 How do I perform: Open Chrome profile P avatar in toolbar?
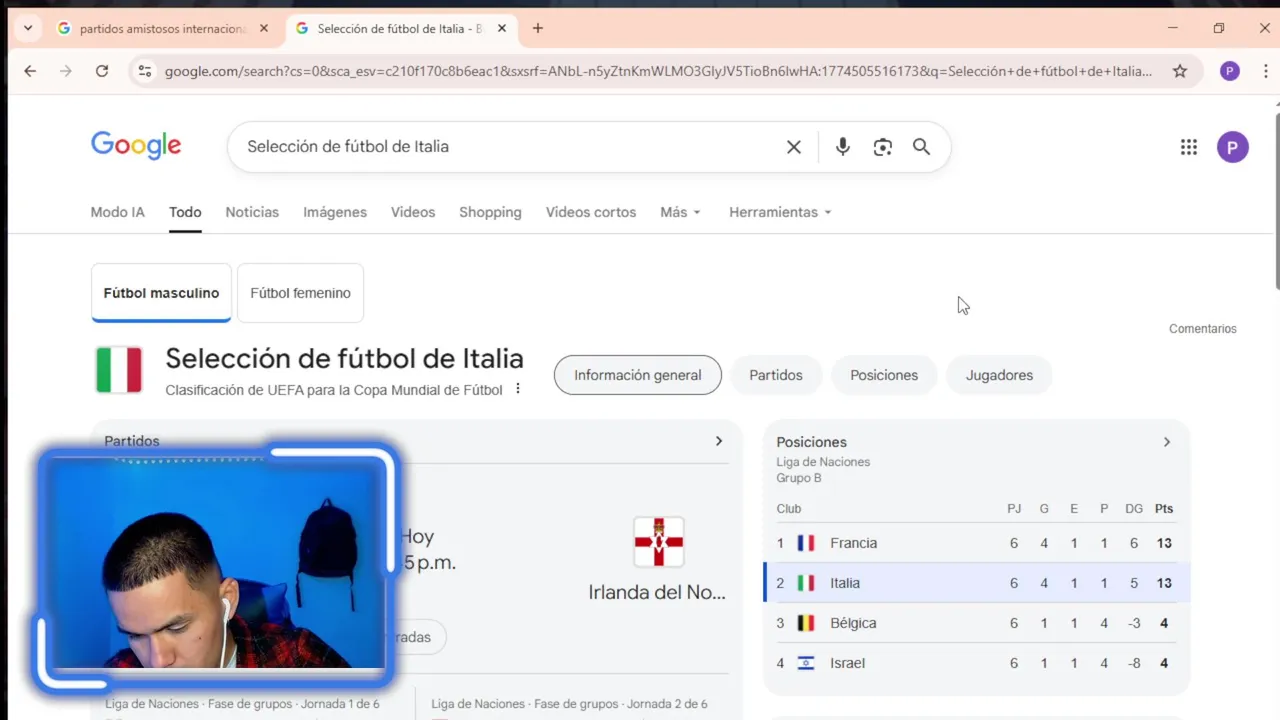(1230, 71)
